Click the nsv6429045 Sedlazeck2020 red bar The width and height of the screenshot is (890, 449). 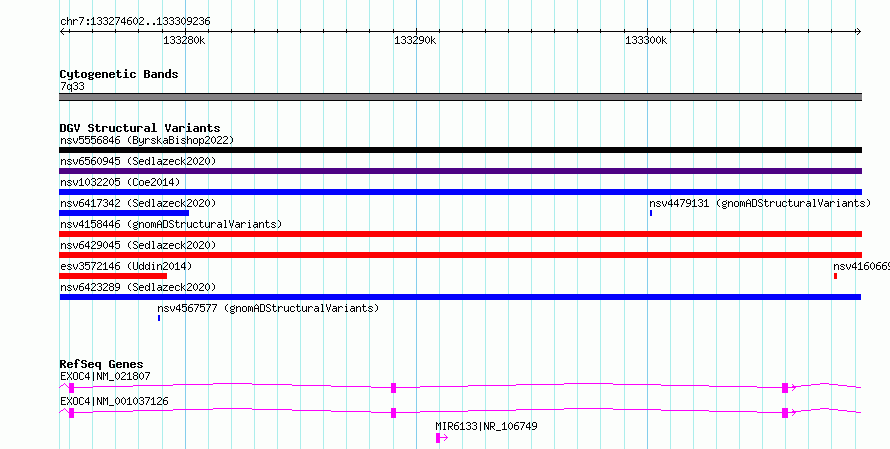[x=460, y=255]
